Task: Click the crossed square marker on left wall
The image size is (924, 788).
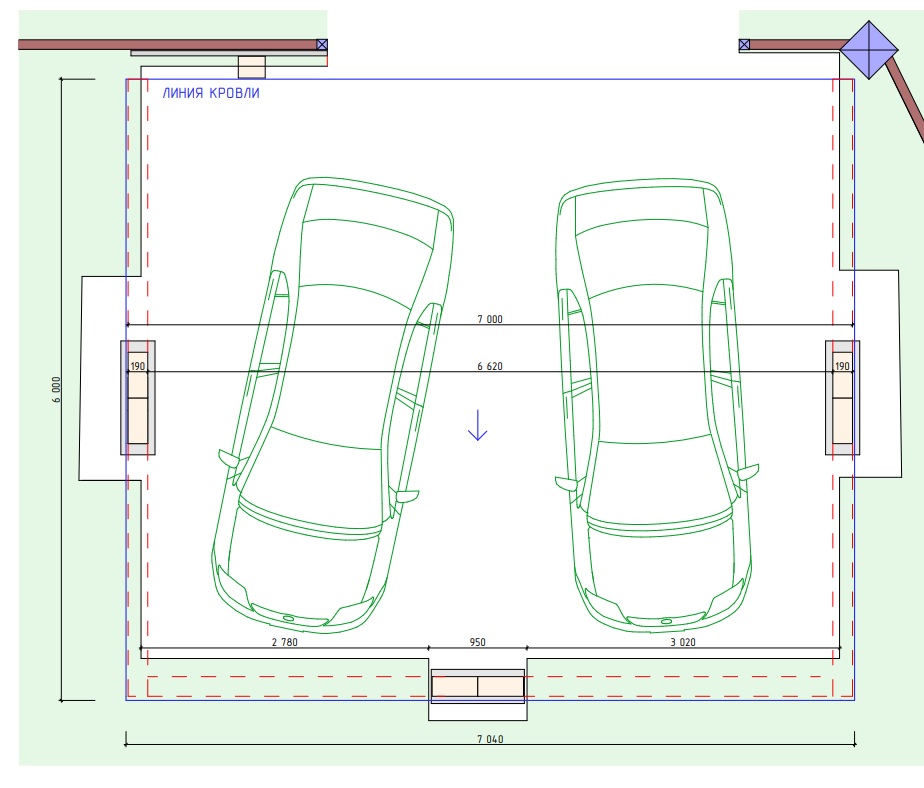Action: [322, 44]
